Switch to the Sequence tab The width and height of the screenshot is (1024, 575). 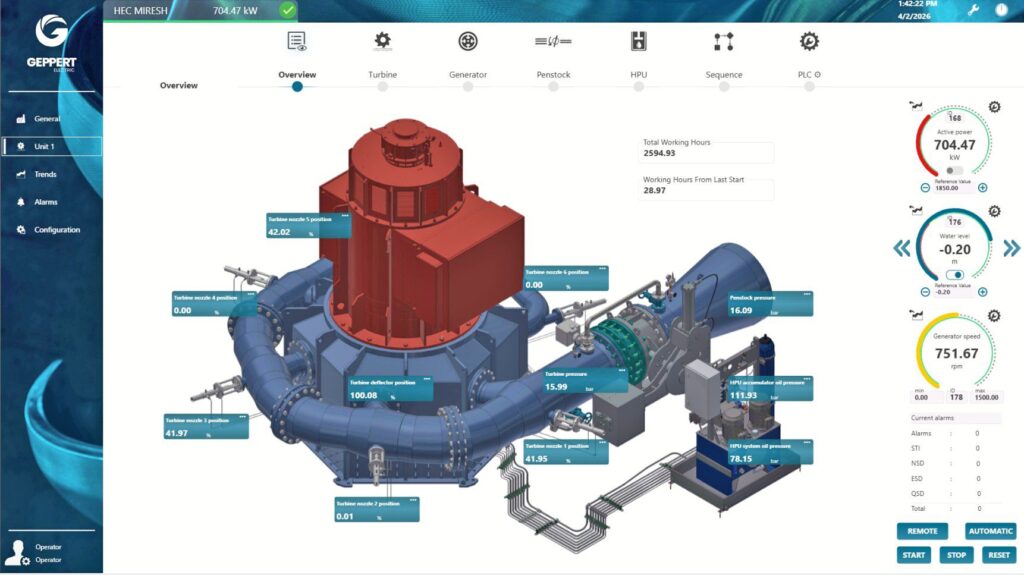(724, 74)
